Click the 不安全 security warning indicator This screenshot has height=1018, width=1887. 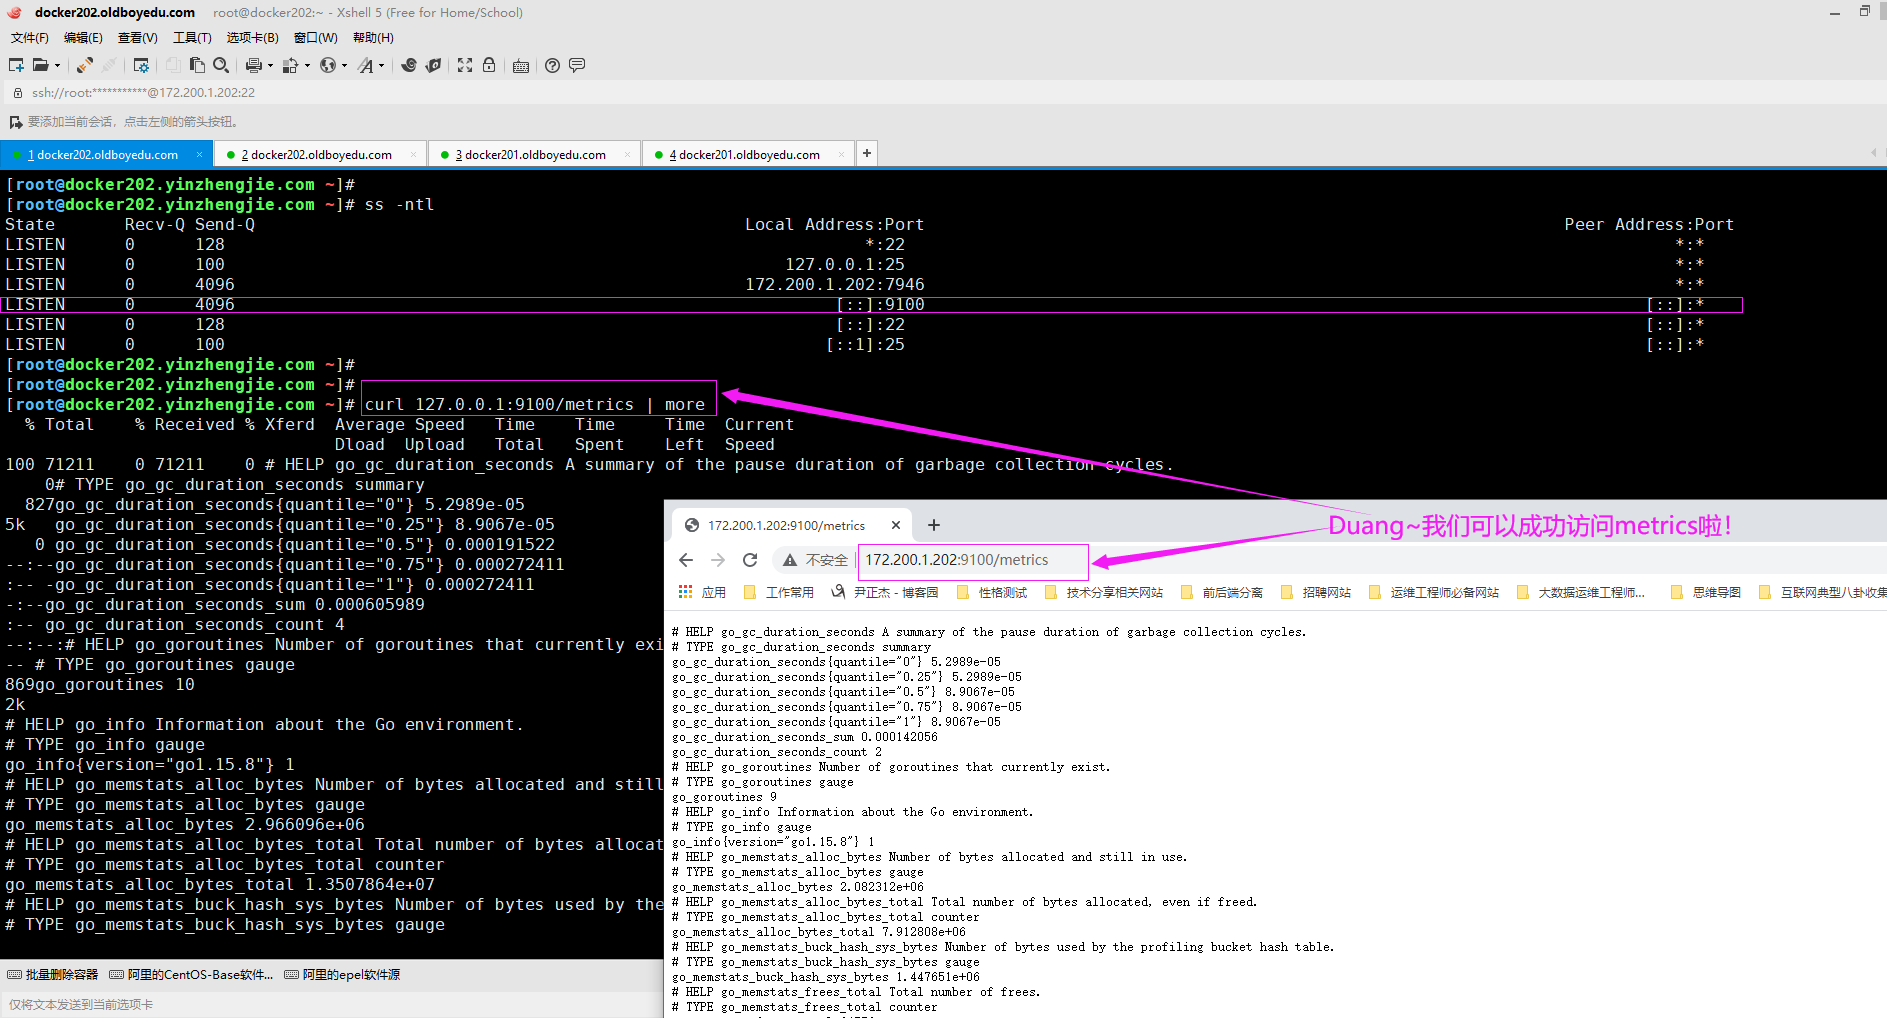point(815,560)
